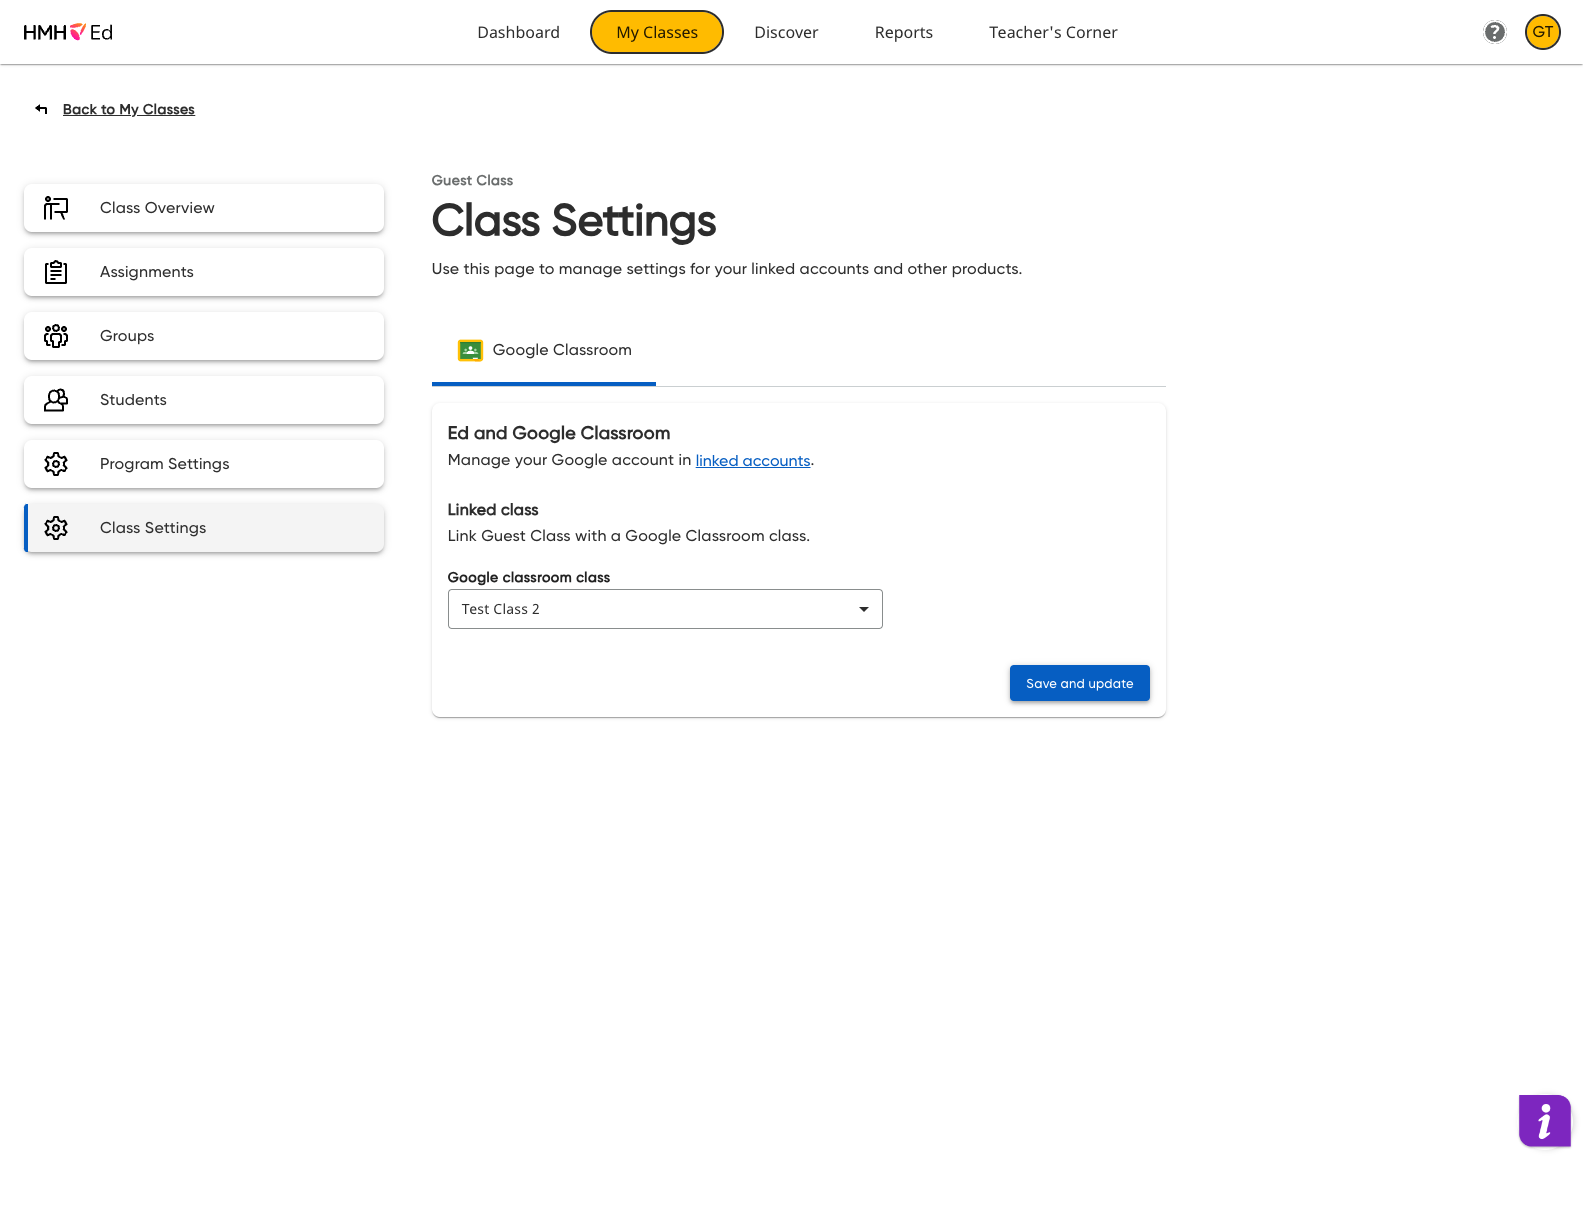Click the Assignments clipboard icon
The height and width of the screenshot is (1210, 1583).
point(56,272)
